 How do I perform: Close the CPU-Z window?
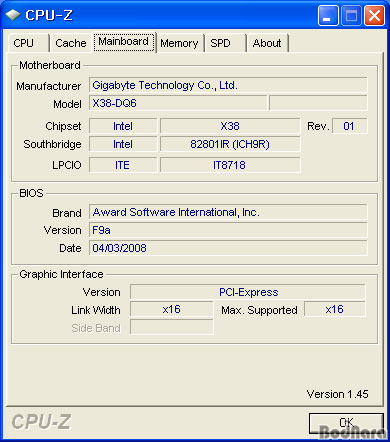[x=374, y=15]
